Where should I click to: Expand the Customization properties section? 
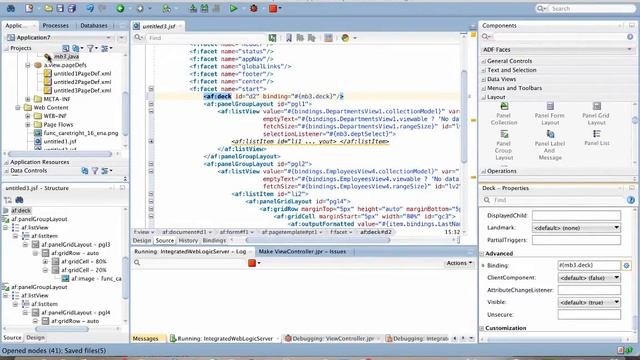click(483, 328)
